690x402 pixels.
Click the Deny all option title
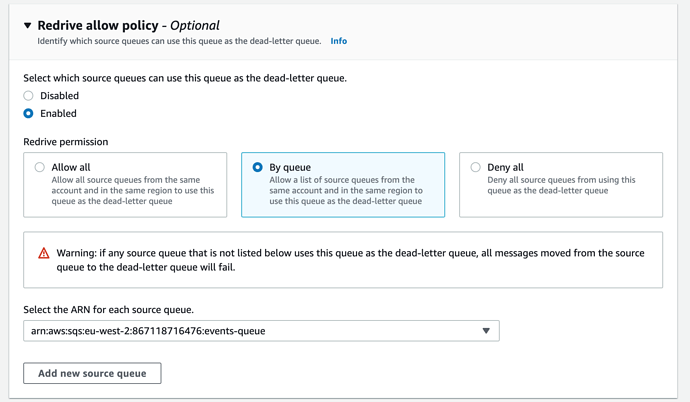505,167
